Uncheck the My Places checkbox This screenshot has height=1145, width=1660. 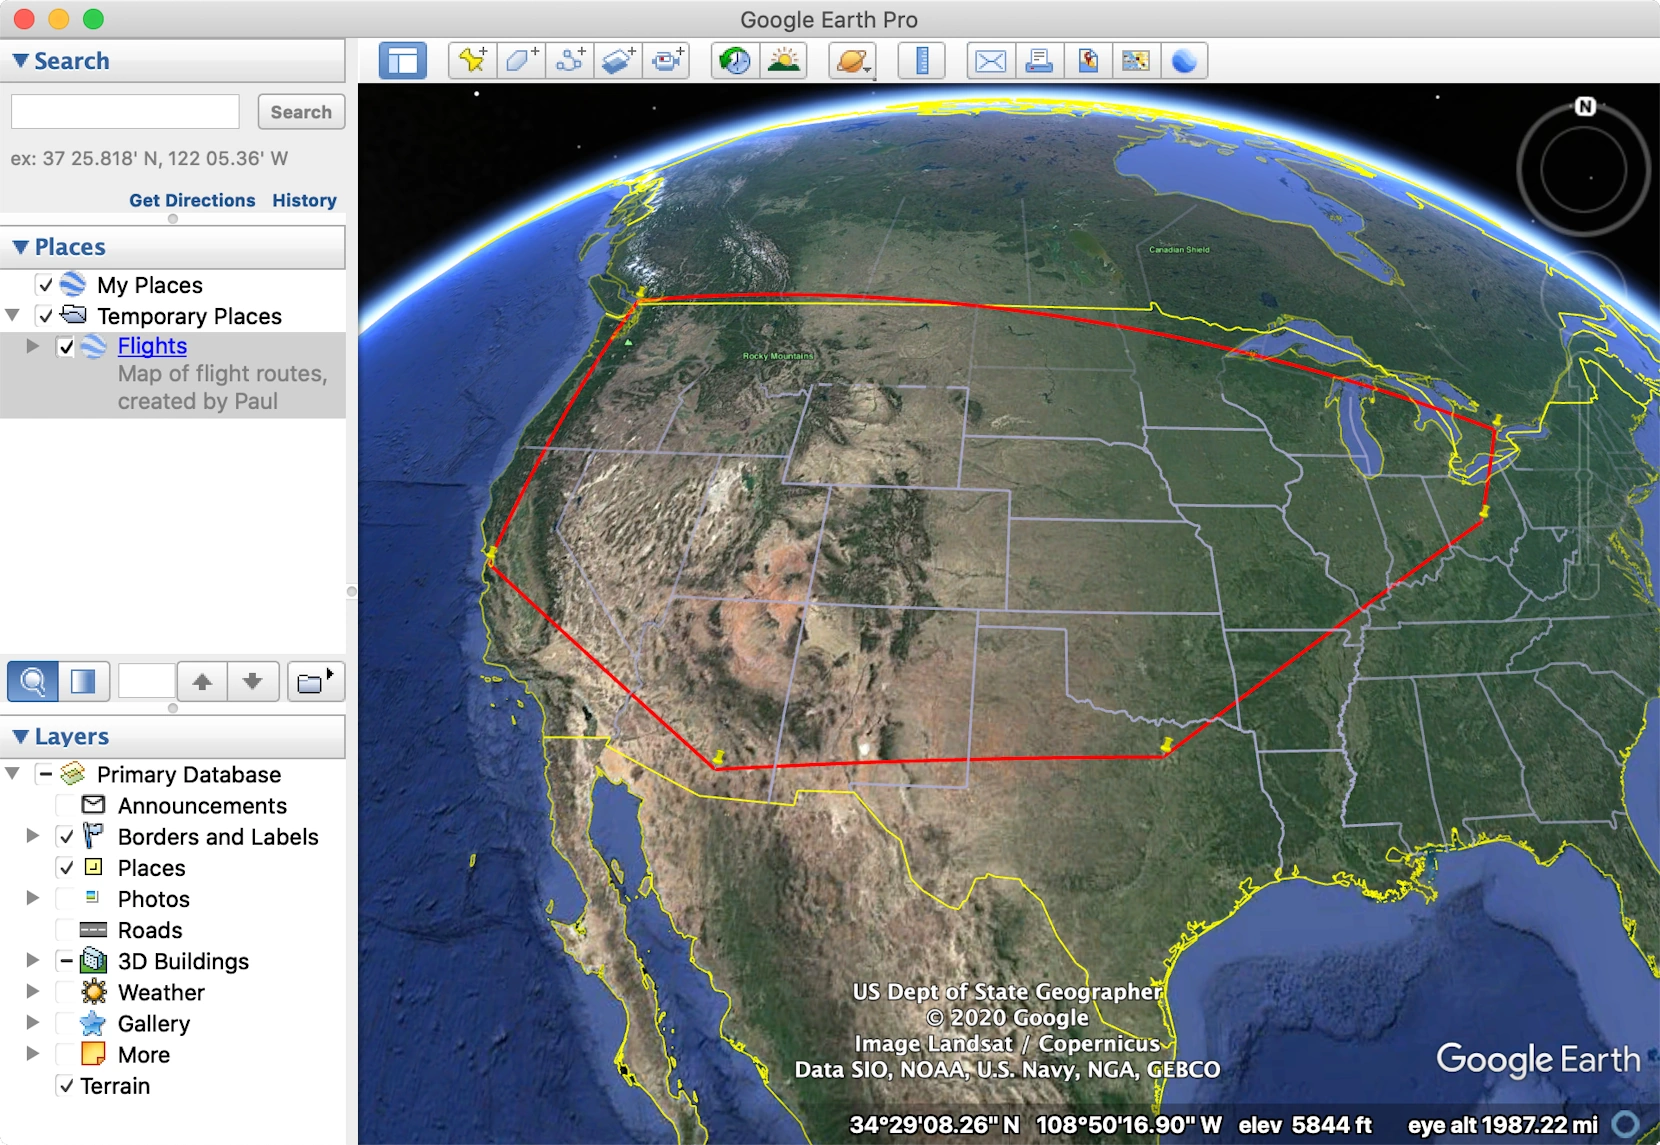pyautogui.click(x=45, y=285)
